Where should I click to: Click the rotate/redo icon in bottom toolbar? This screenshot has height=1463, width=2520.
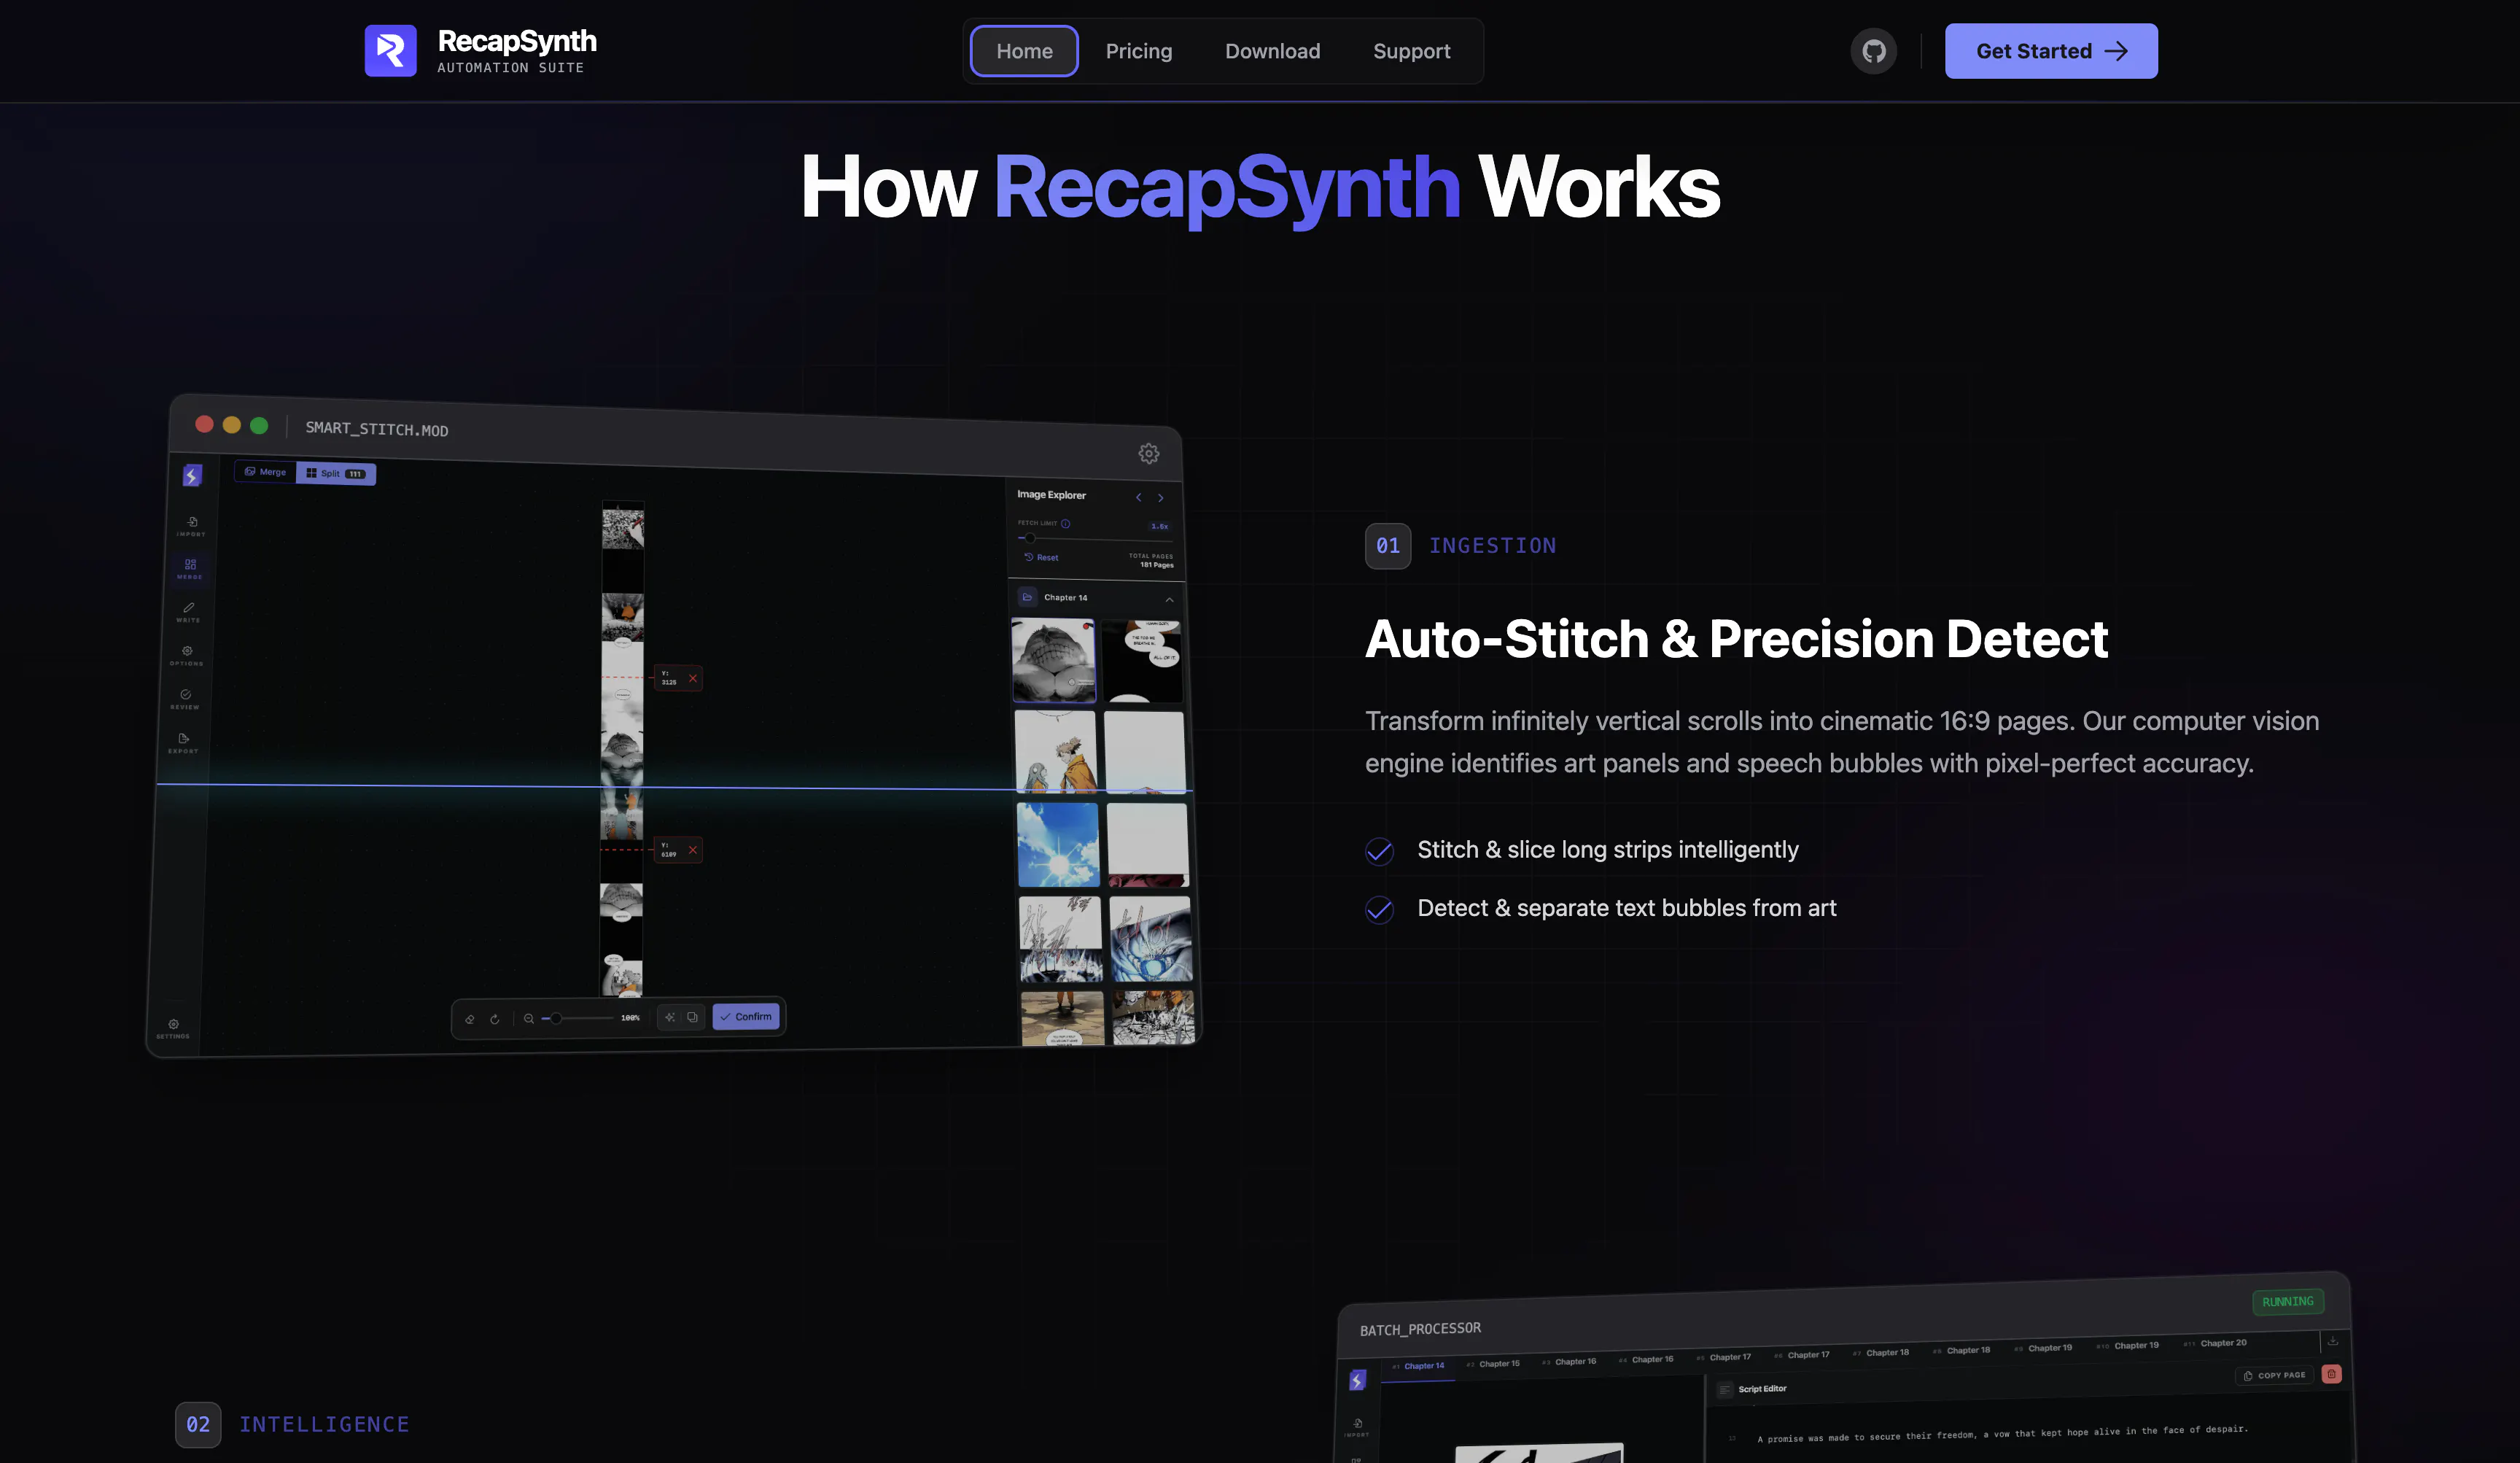coord(495,1019)
